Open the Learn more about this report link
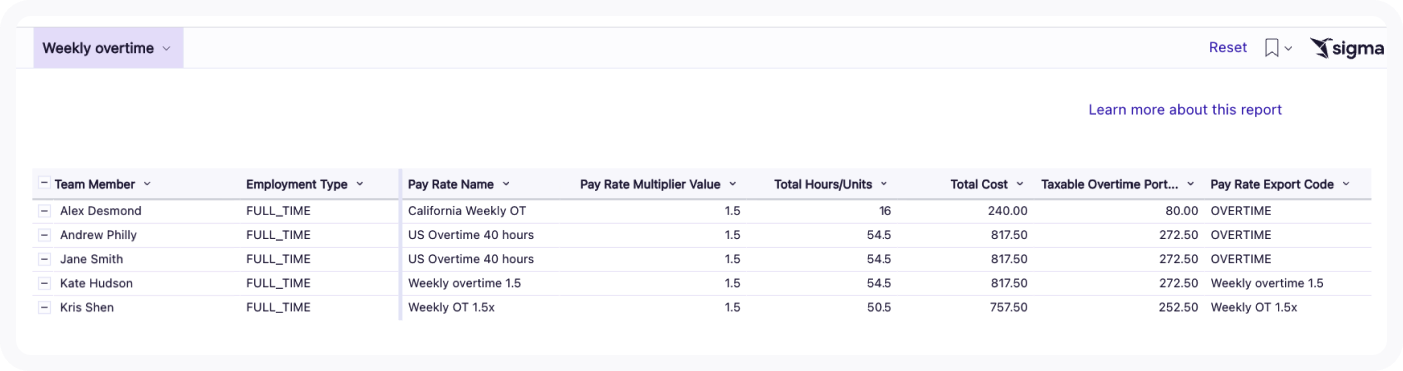Screen dimensions: 1403x371 (1185, 110)
